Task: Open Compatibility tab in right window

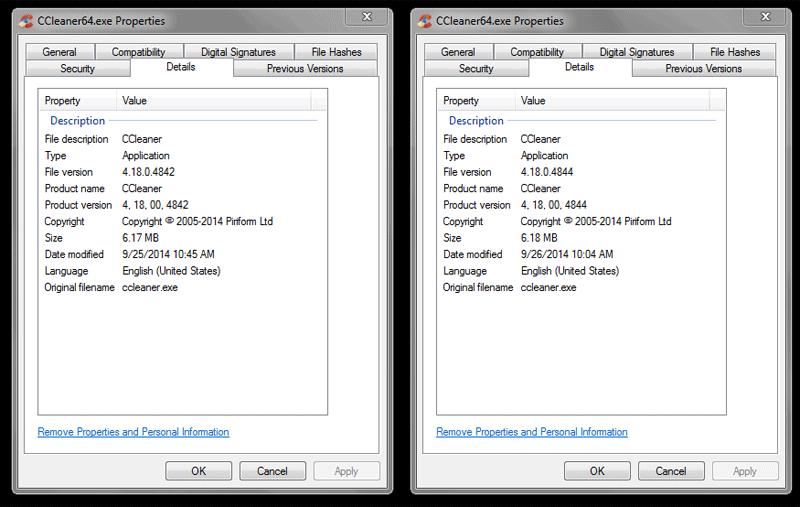Action: coord(537,52)
